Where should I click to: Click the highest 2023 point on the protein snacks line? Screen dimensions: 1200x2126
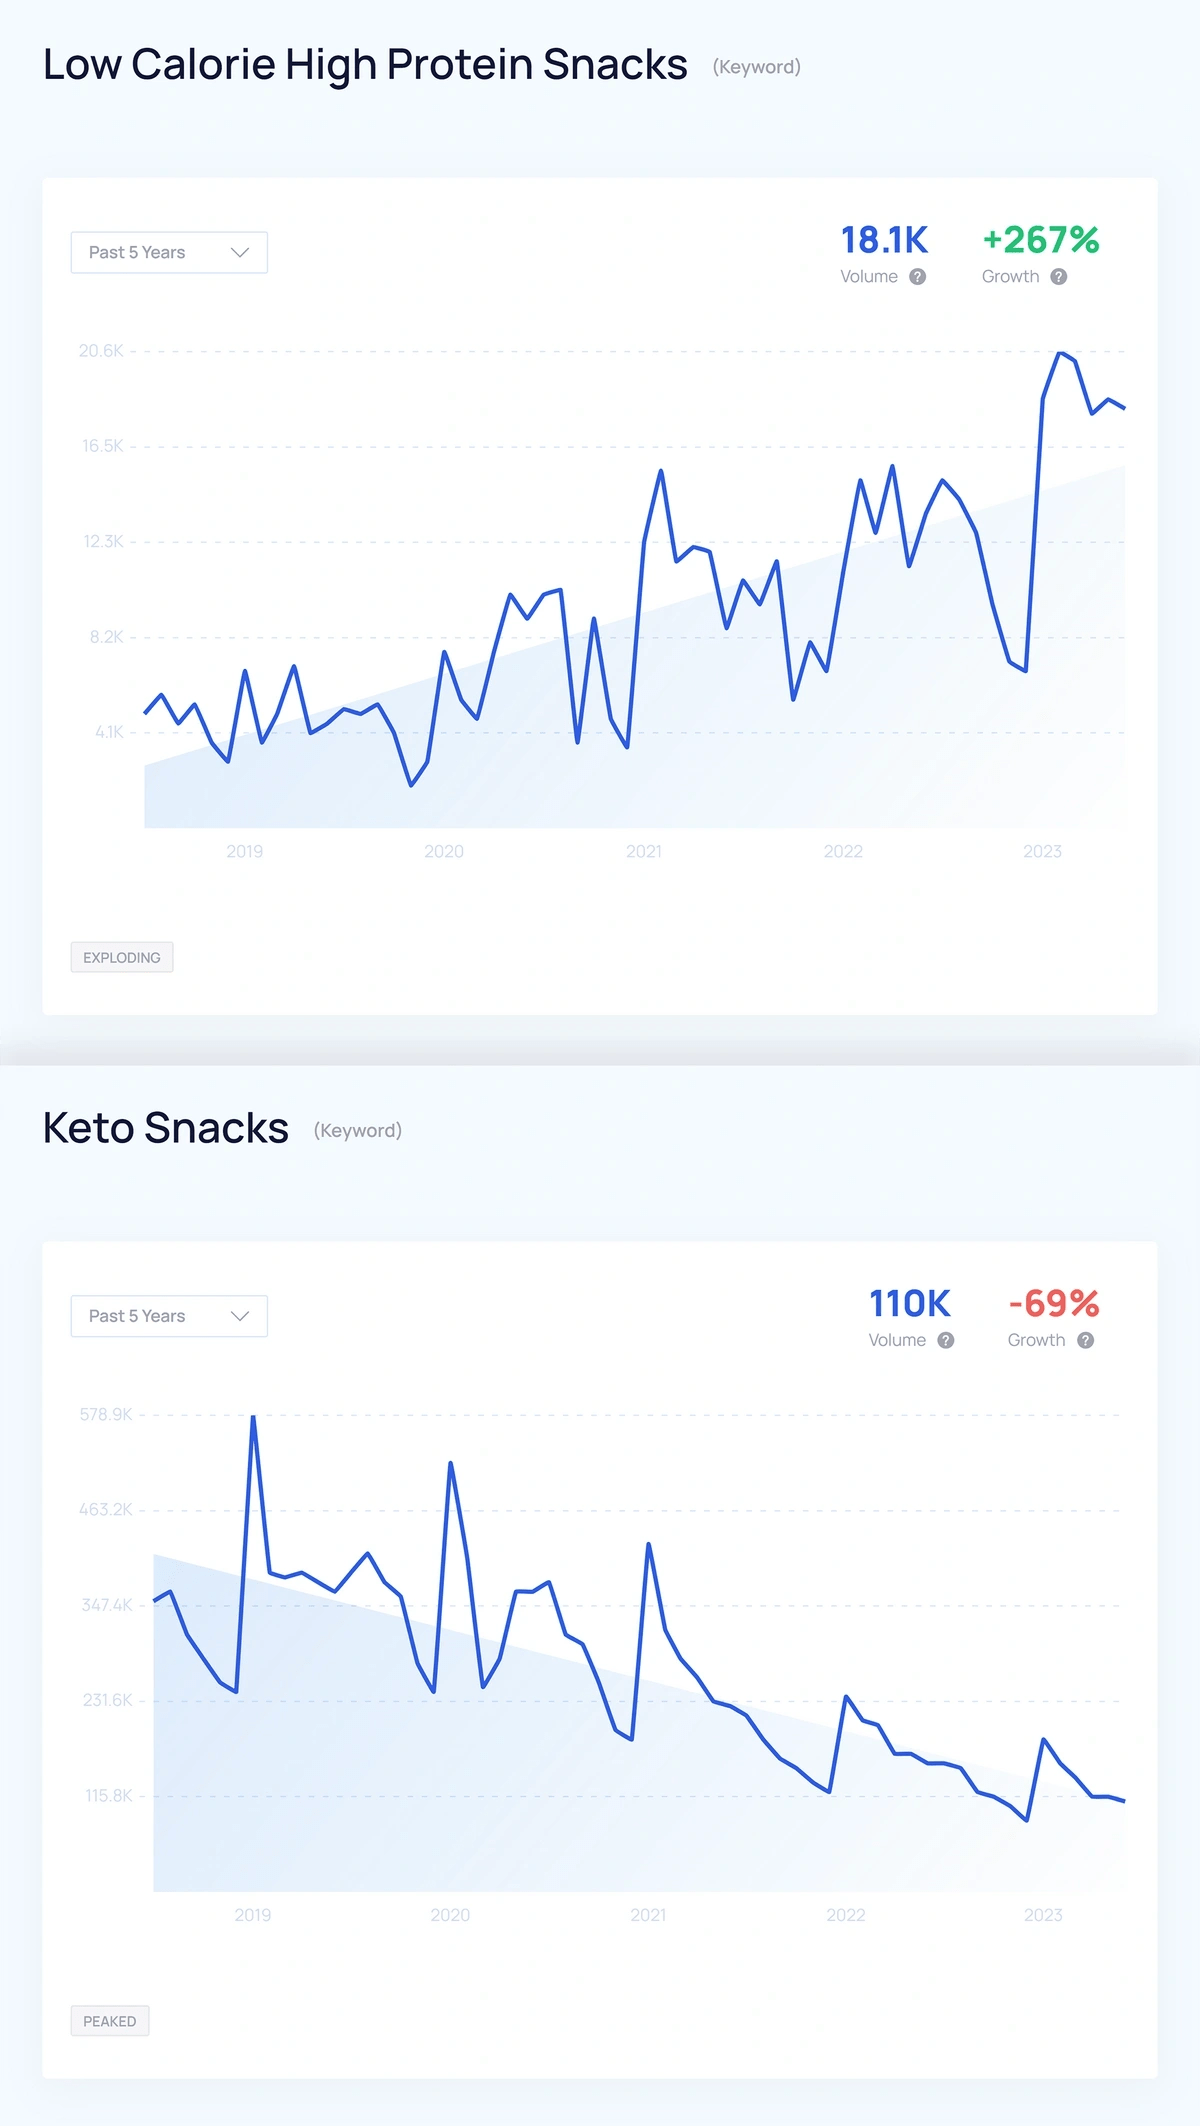tap(1062, 352)
